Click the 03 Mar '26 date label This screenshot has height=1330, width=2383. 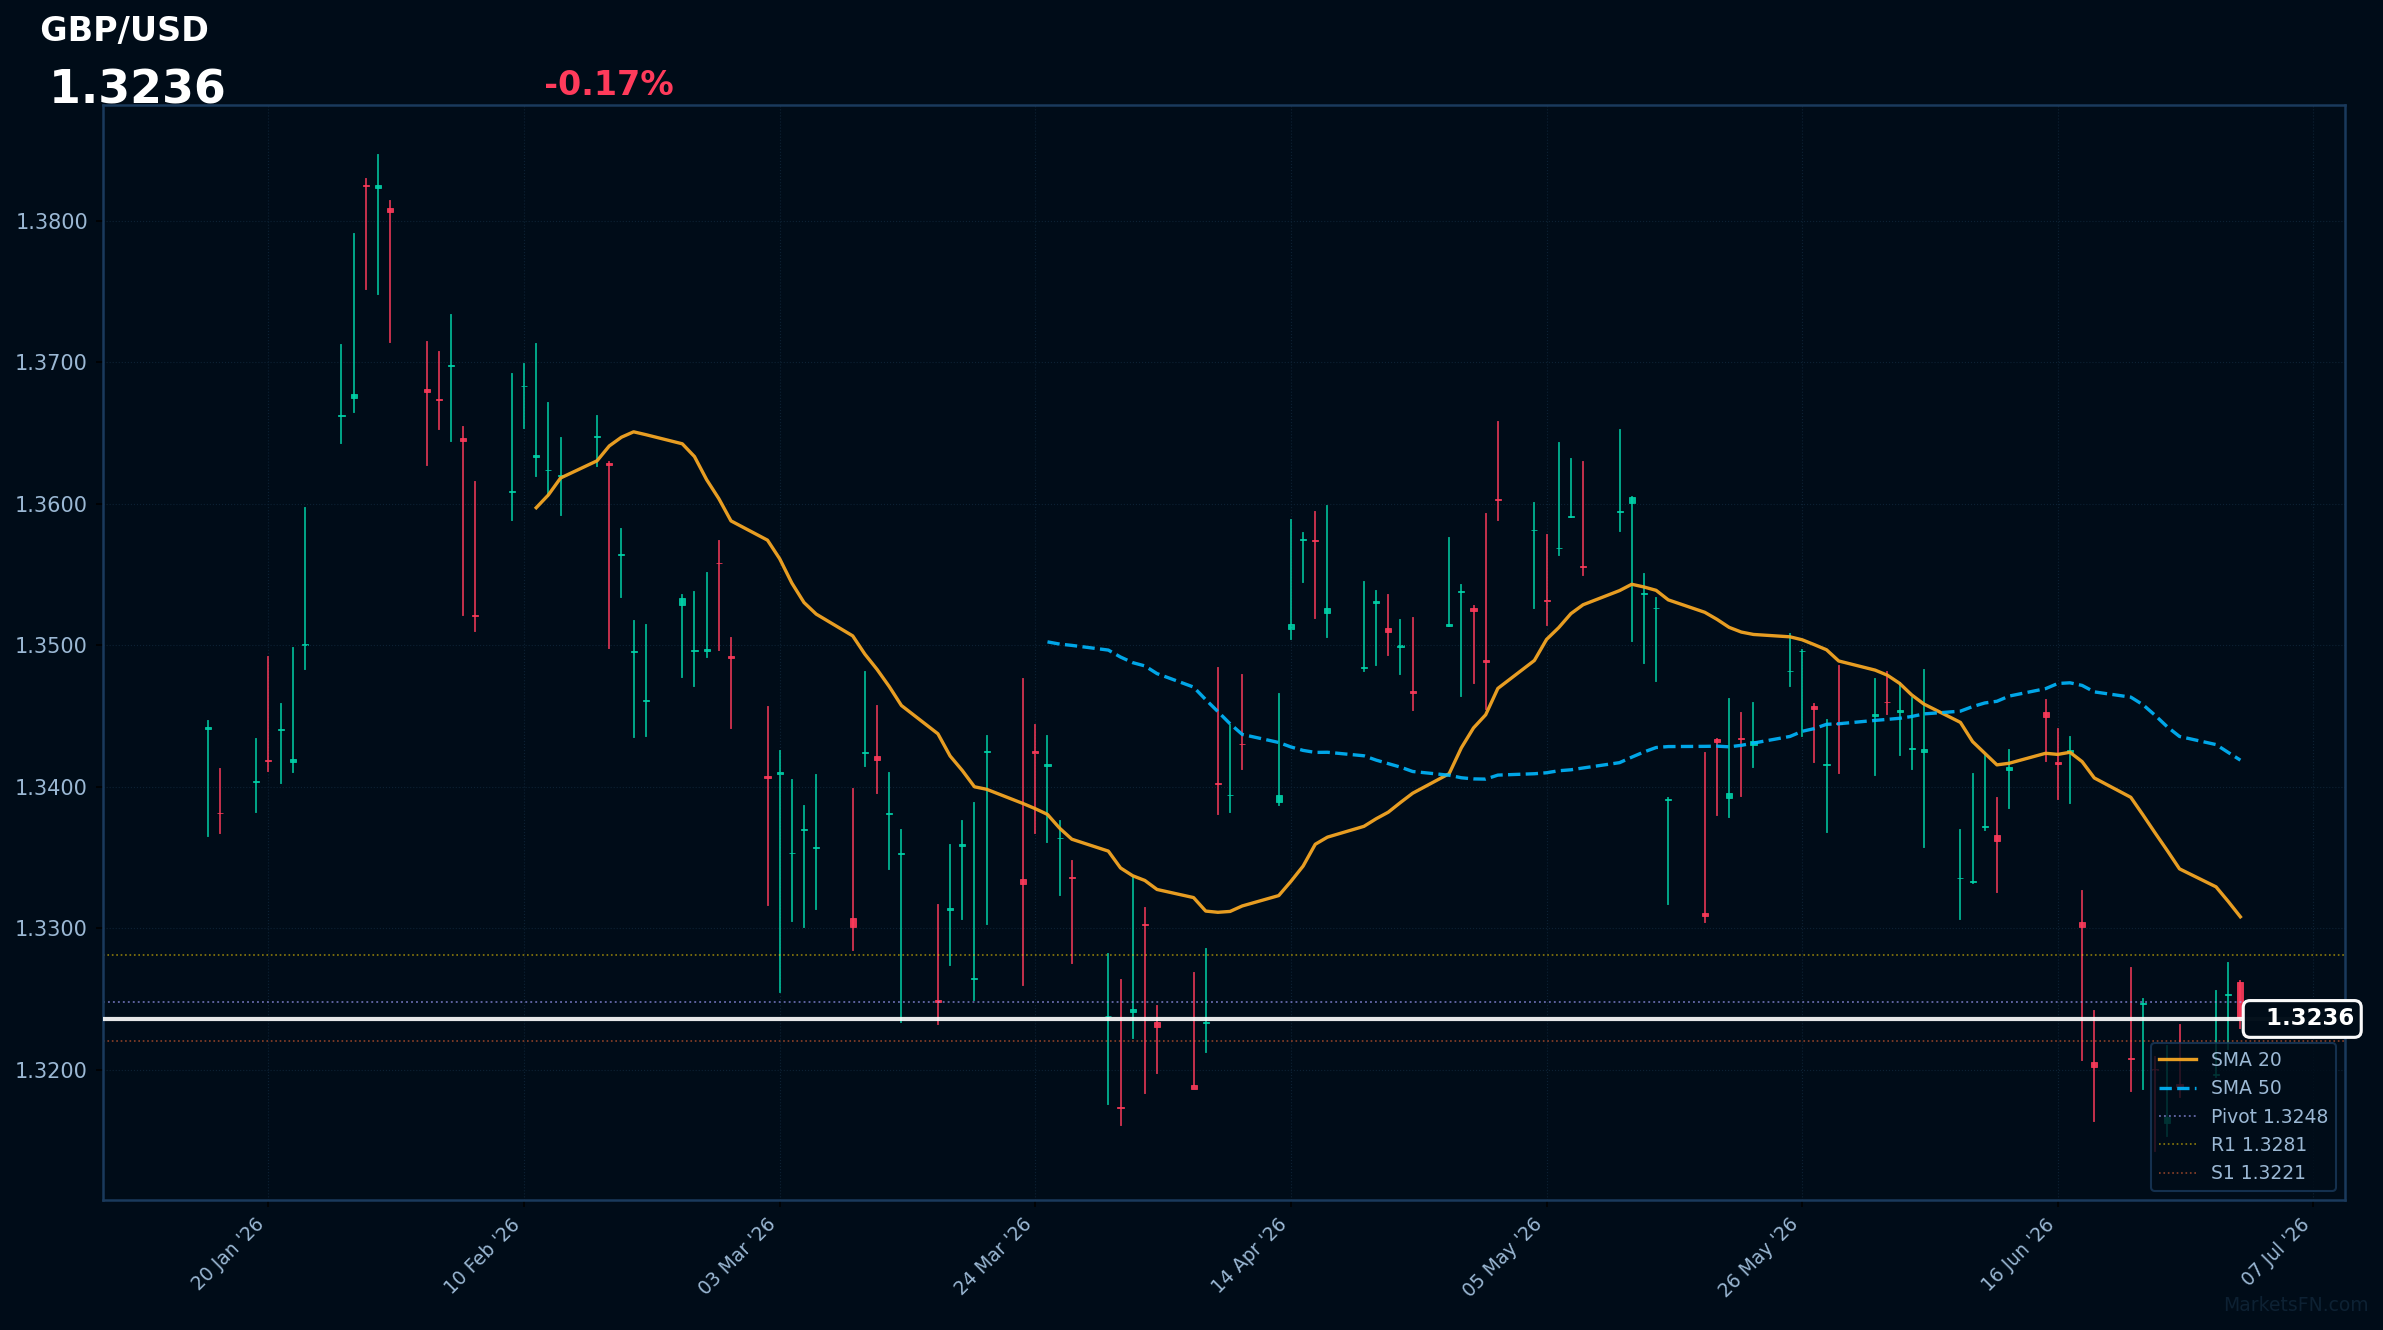click(x=738, y=1256)
